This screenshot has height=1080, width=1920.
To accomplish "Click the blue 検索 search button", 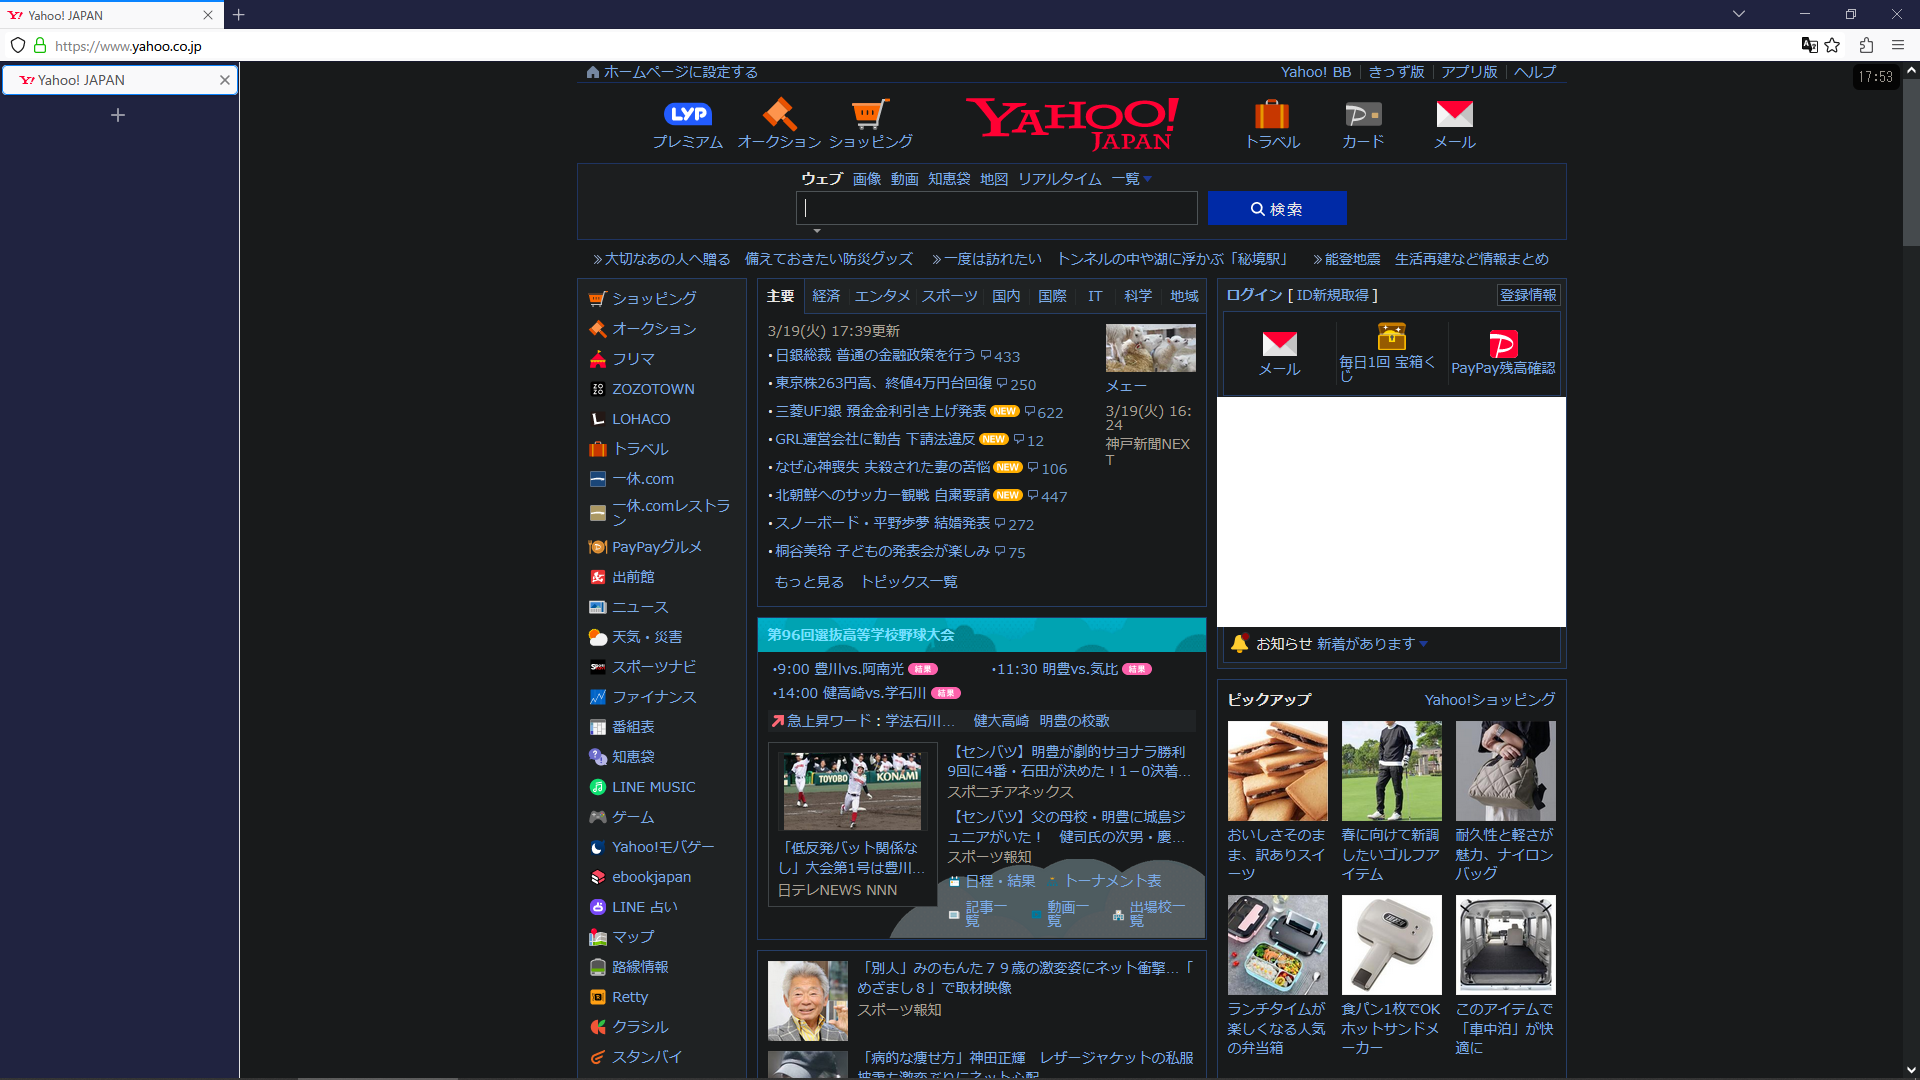I will (1277, 209).
